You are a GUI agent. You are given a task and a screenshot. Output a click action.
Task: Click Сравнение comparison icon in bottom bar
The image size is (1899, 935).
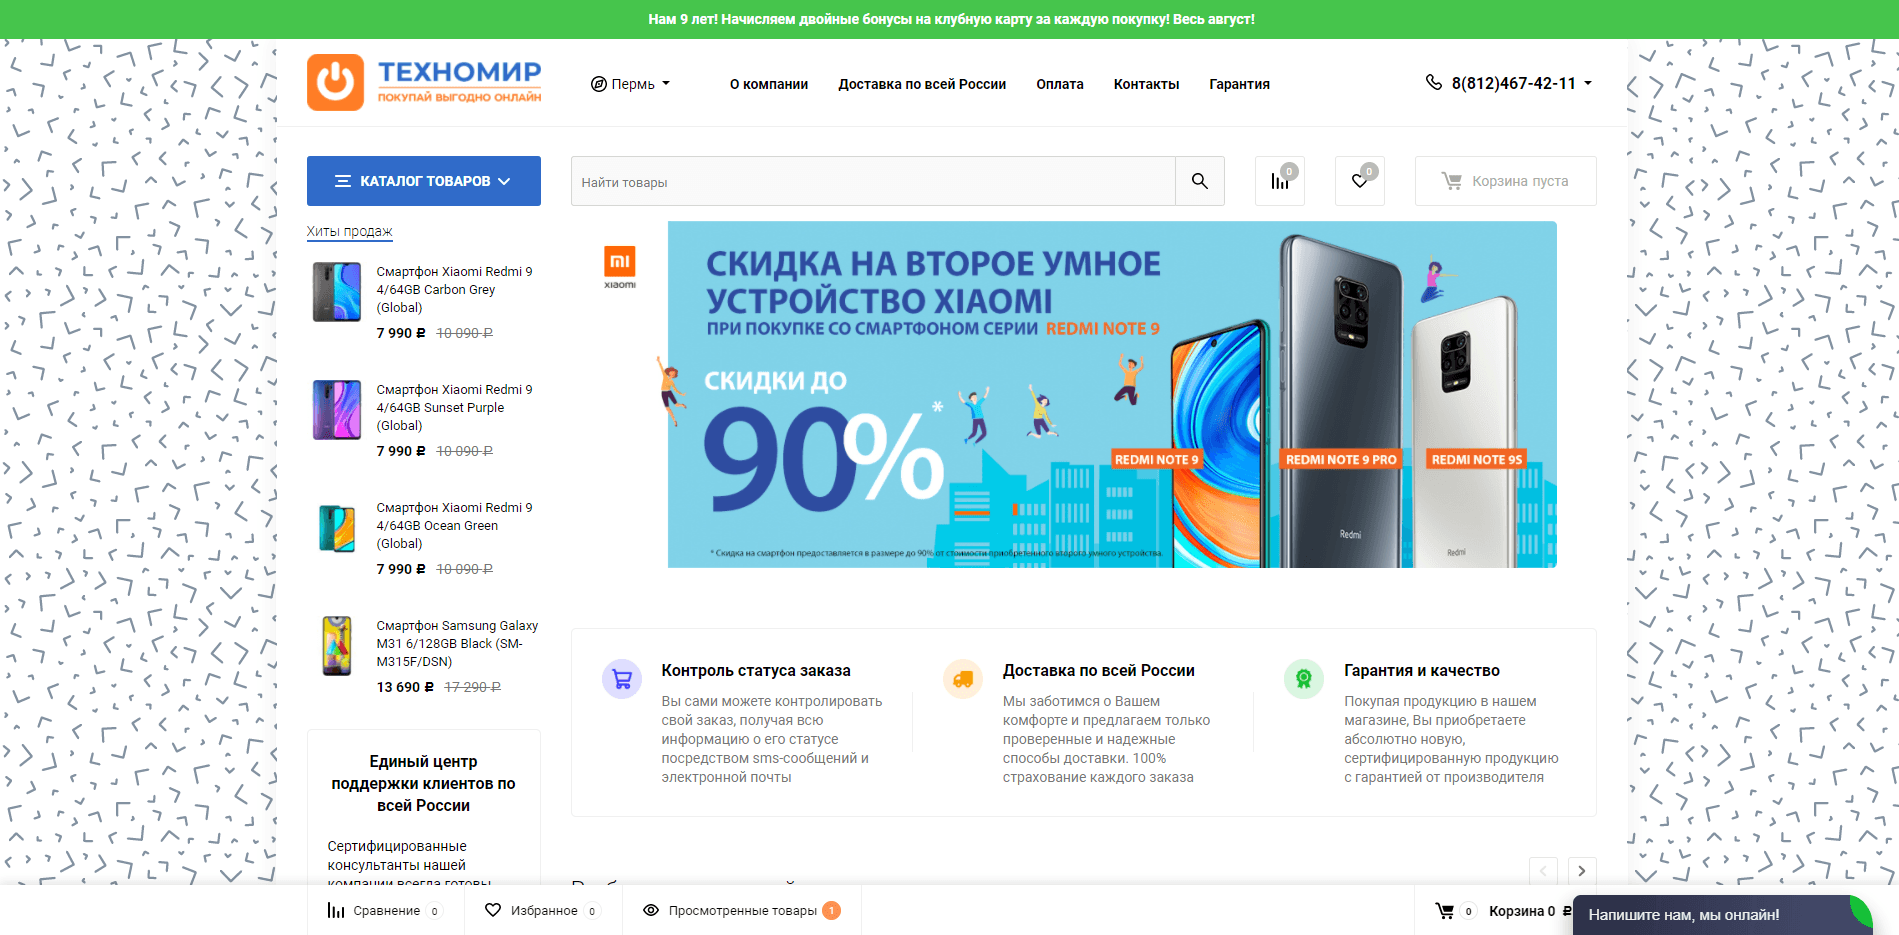point(335,910)
